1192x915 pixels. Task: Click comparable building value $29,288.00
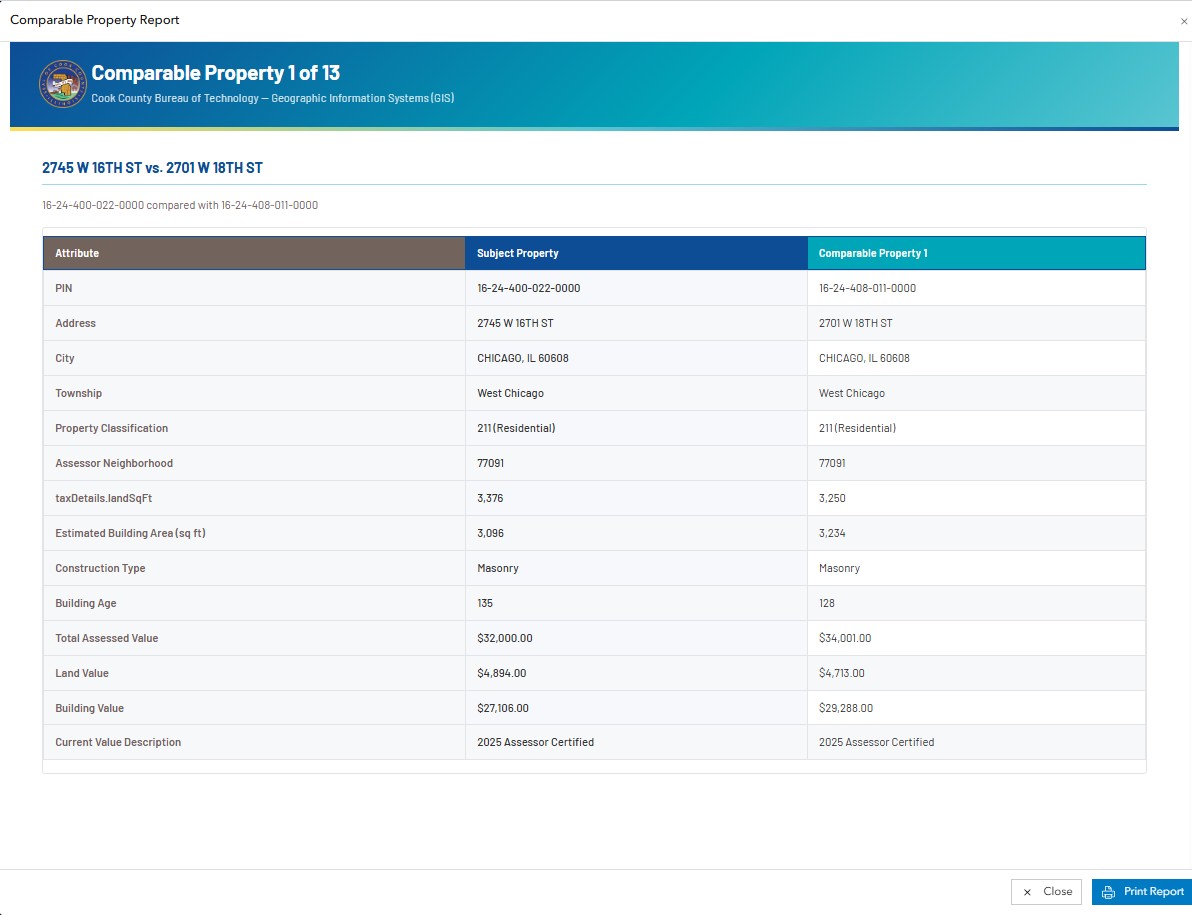coord(846,708)
